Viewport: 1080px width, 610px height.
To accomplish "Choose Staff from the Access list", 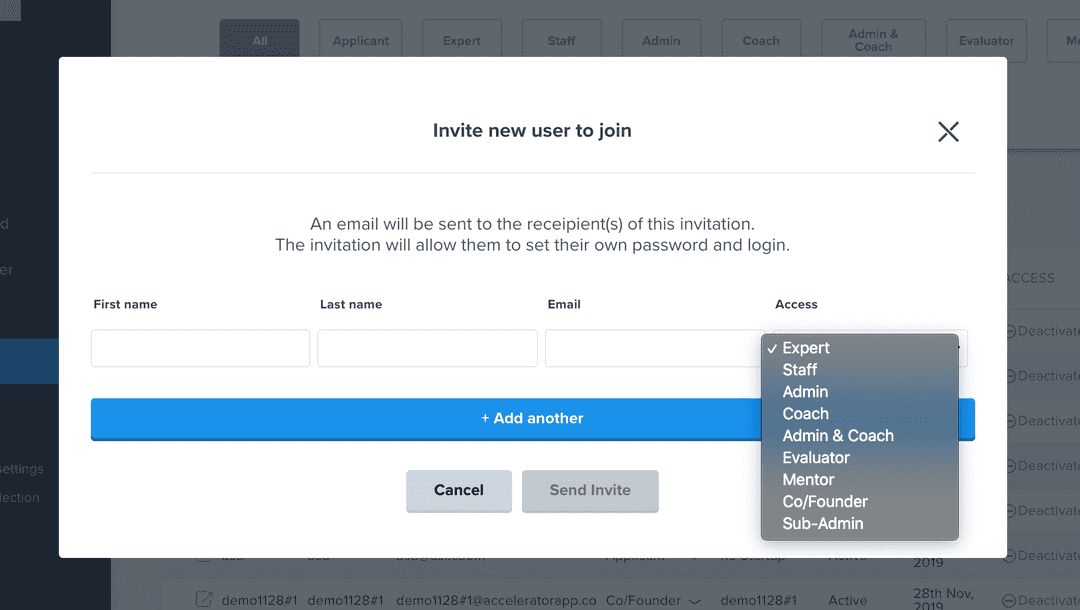I will point(800,370).
